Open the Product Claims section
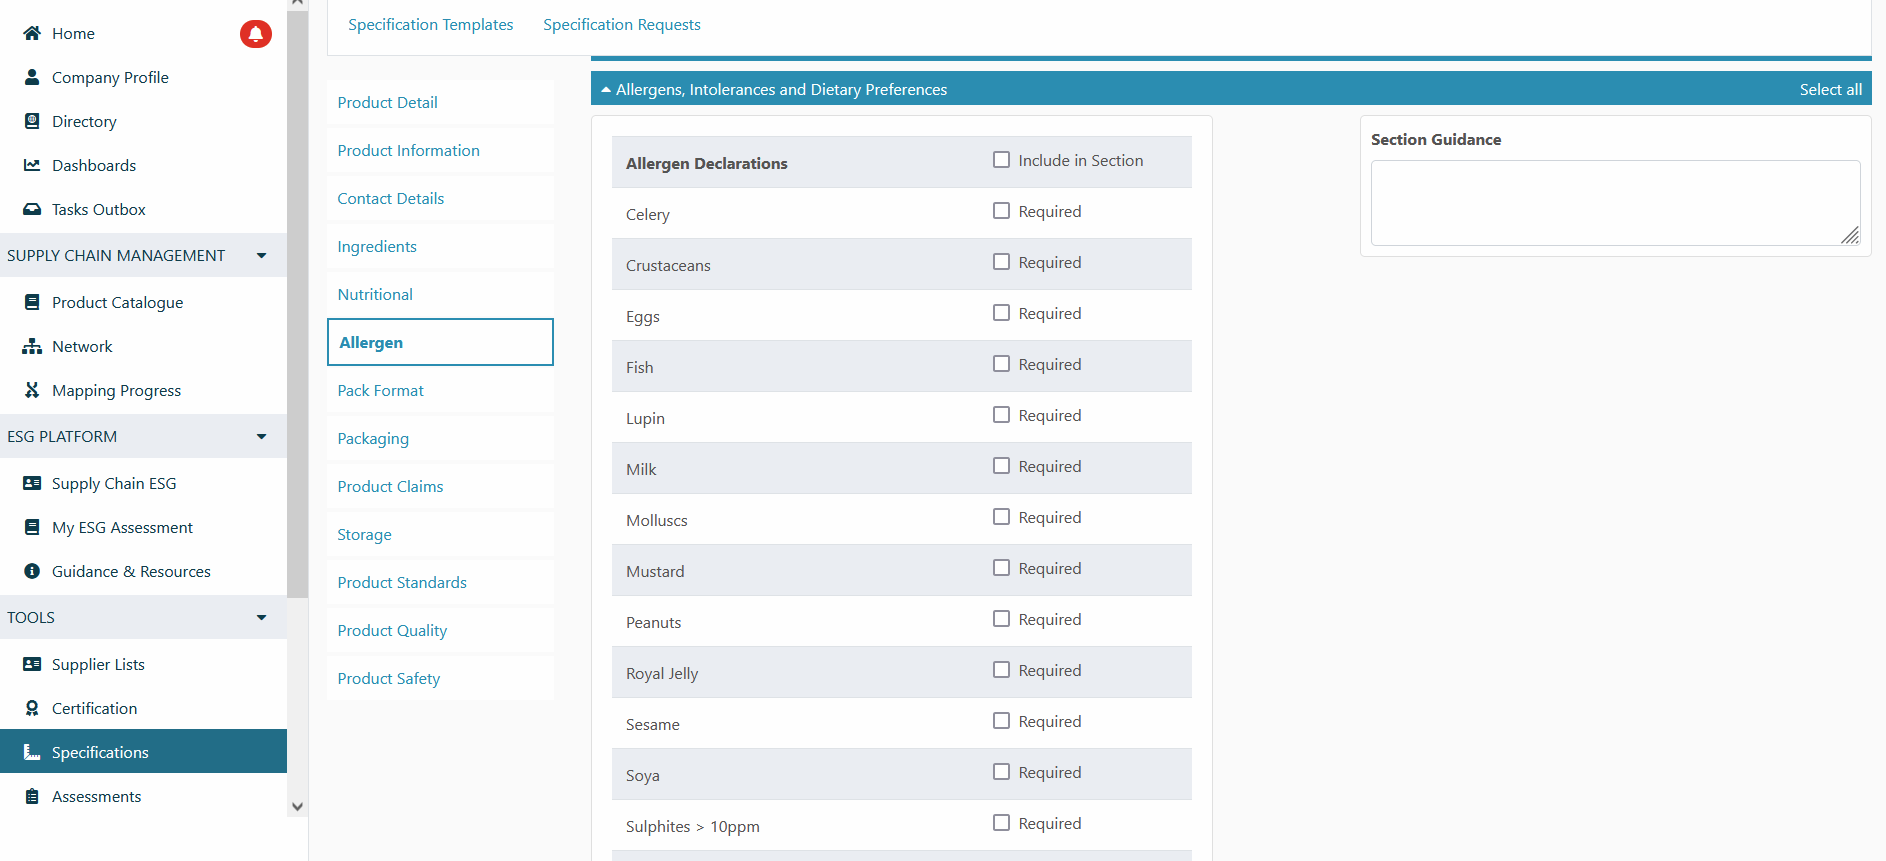Viewport: 1886px width, 861px height. coord(390,486)
